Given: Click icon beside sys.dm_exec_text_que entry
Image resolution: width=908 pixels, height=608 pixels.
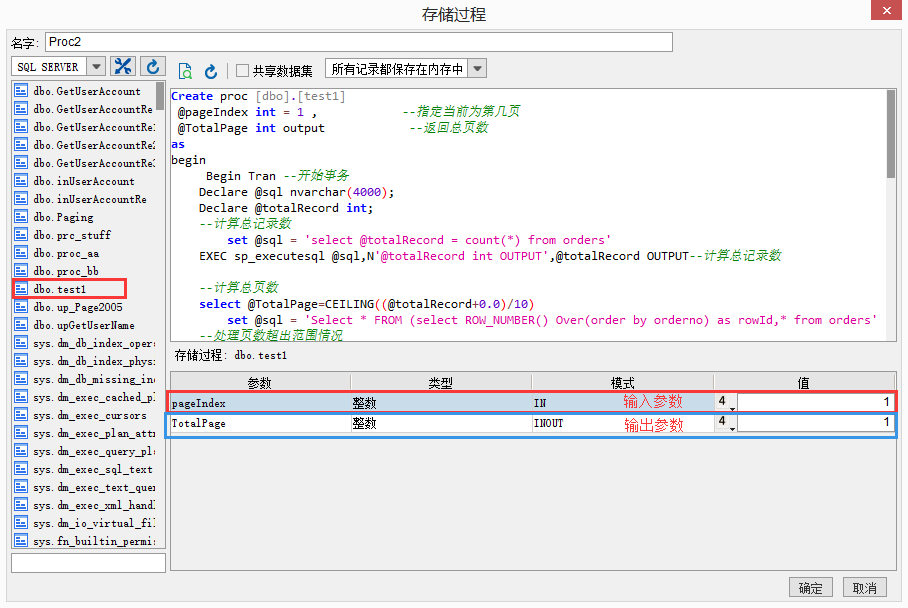Looking at the screenshot, I should click(21, 486).
